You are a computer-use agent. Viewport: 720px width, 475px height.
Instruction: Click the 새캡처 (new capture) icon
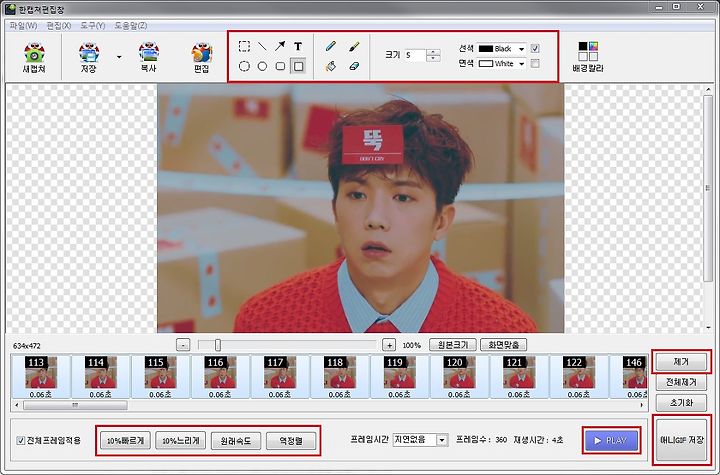(x=34, y=58)
